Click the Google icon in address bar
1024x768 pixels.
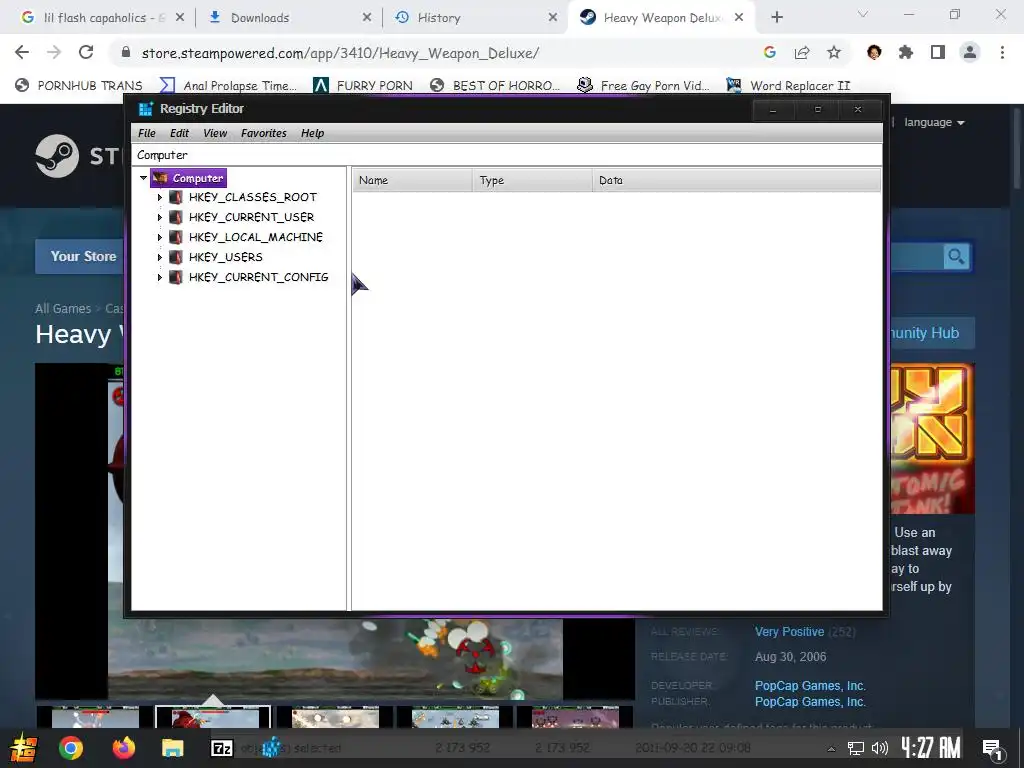point(769,53)
